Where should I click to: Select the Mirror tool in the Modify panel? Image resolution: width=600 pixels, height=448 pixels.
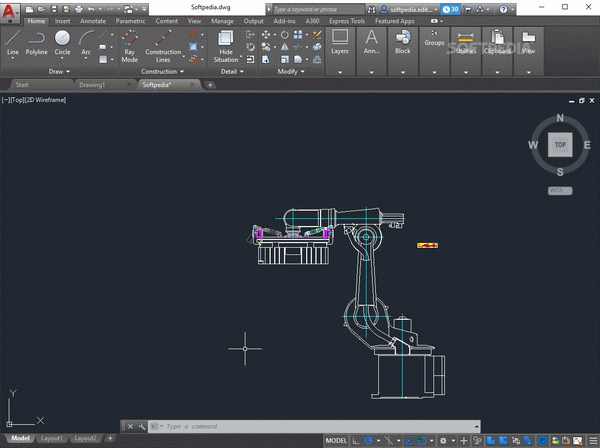click(x=284, y=47)
